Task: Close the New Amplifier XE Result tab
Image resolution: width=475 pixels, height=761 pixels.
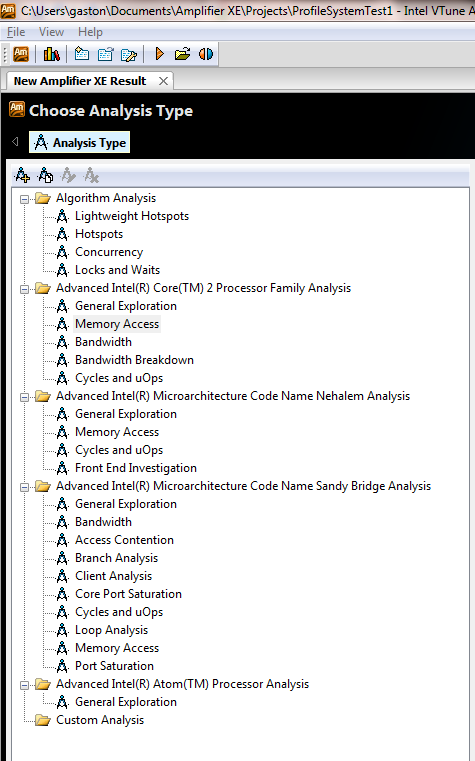Action: pos(164,81)
